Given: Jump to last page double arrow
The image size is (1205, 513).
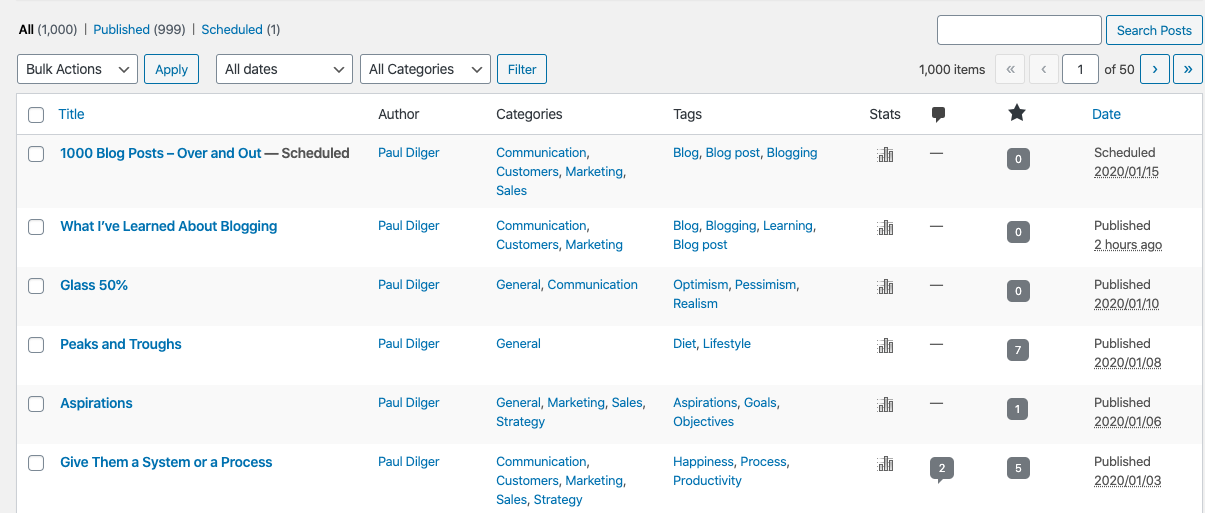Looking at the screenshot, I should pos(1188,69).
